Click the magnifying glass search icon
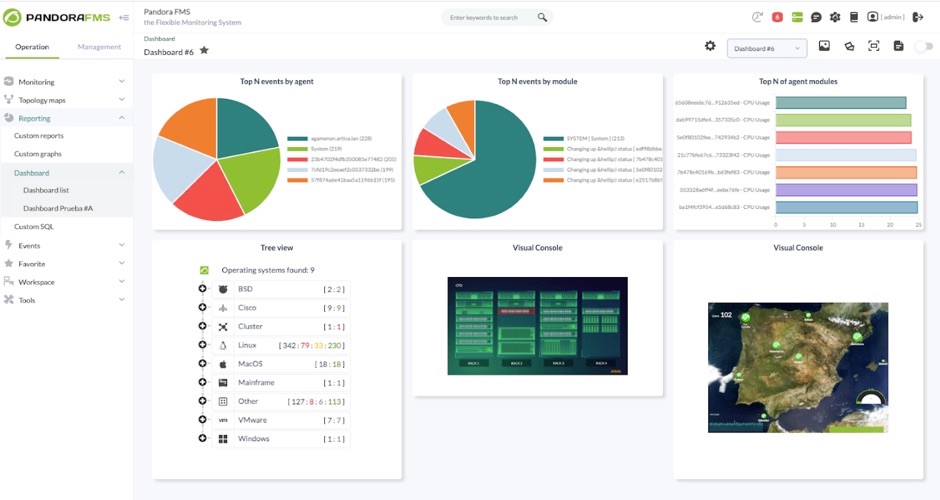The height and width of the screenshot is (500, 940). coord(542,17)
